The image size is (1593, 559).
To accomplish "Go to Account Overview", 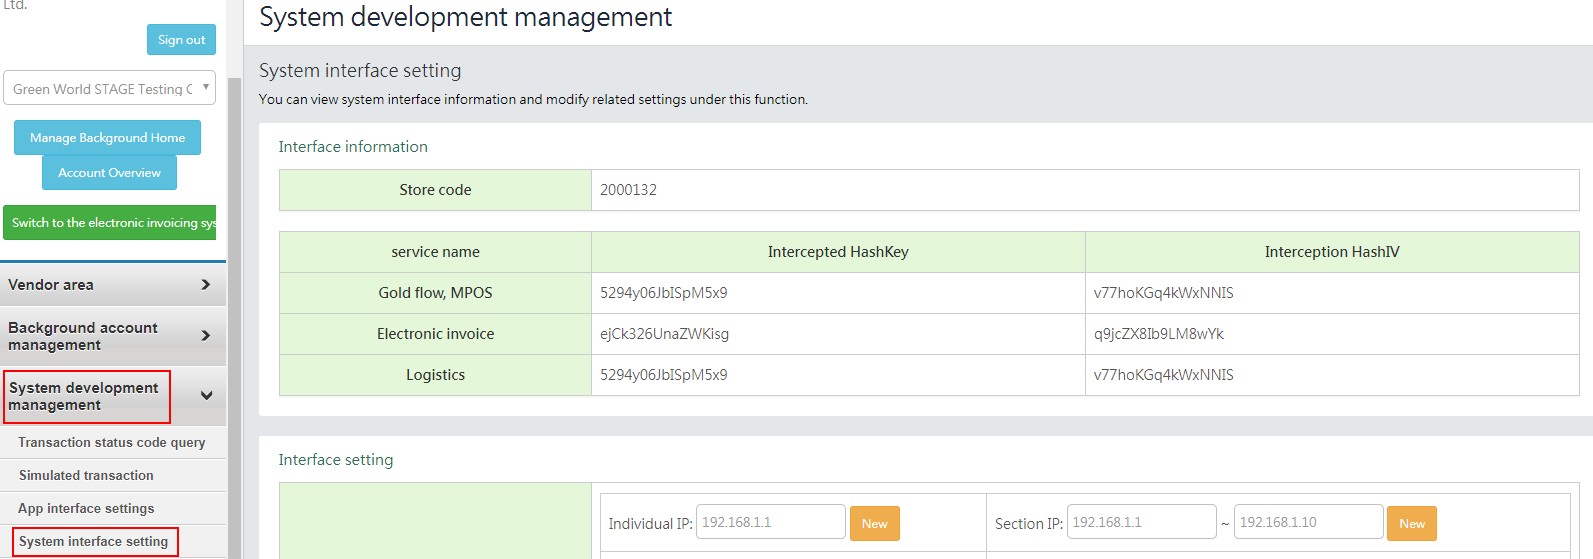I will pos(109,173).
